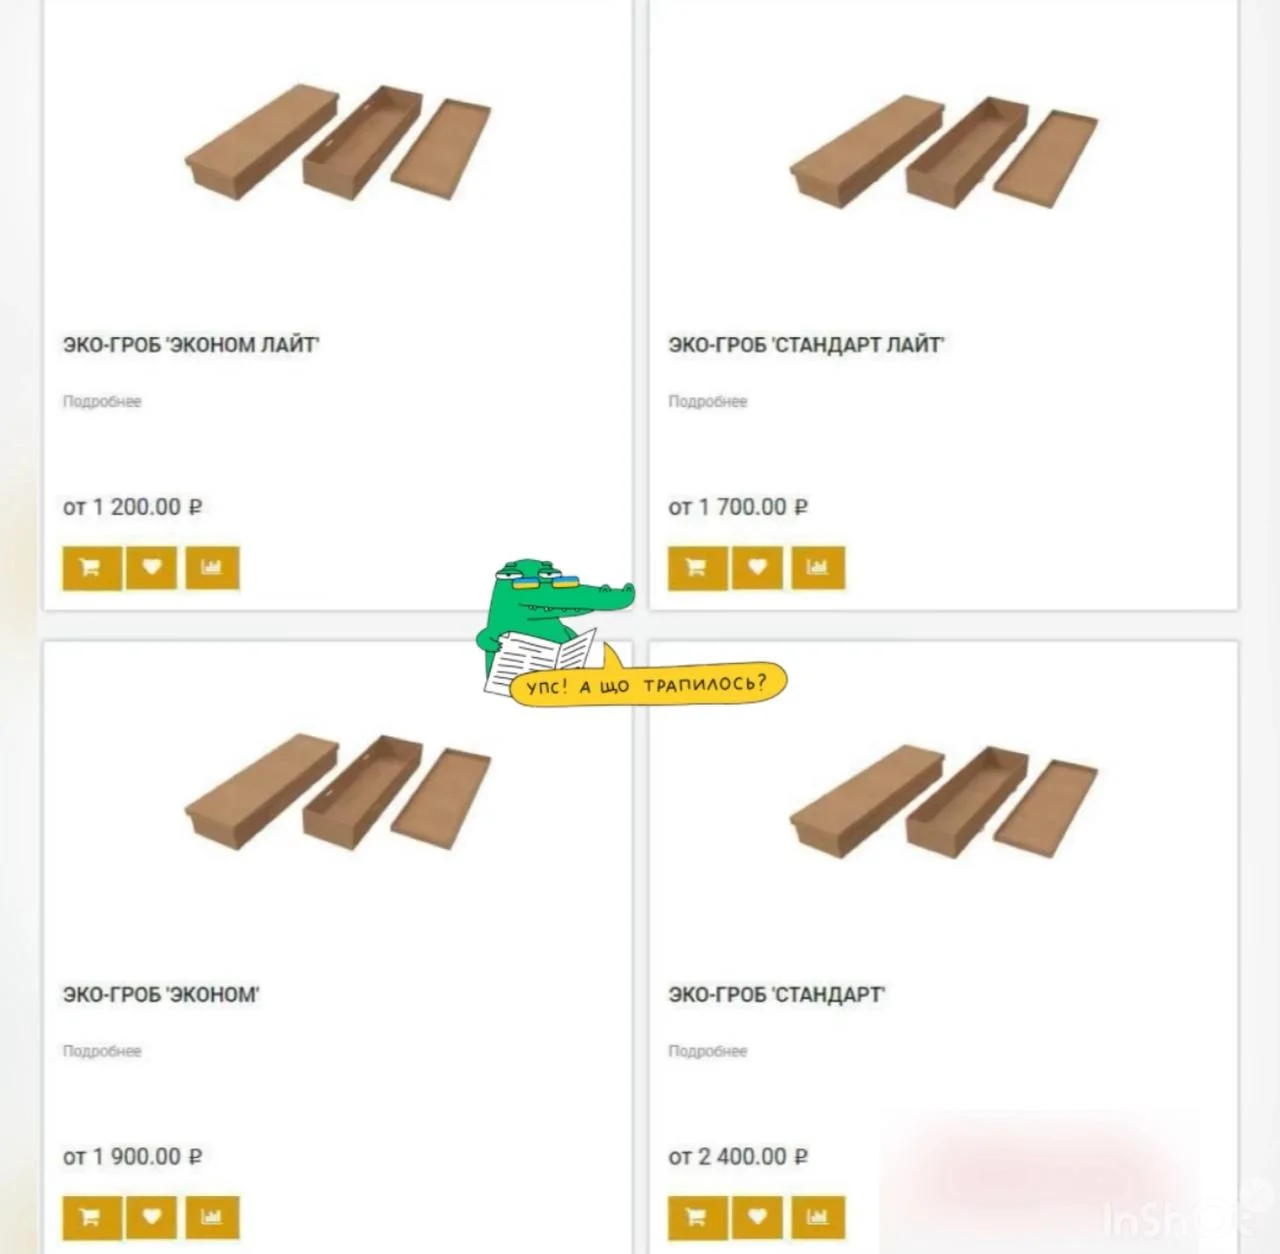Image resolution: width=1280 pixels, height=1254 pixels.
Task: Favorite ЭКО-ГРОБ 'СТАНДАРТ' with heart icon
Action: [x=757, y=1218]
